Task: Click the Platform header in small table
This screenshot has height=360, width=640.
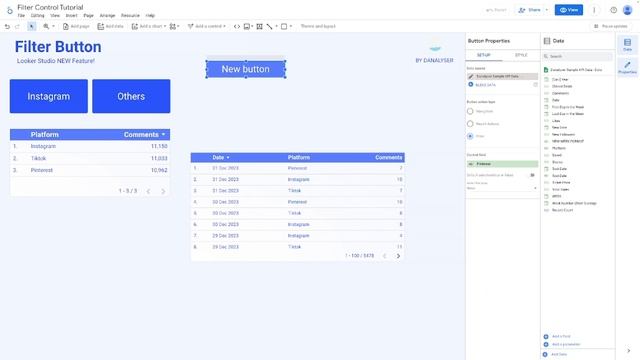Action: [44, 135]
